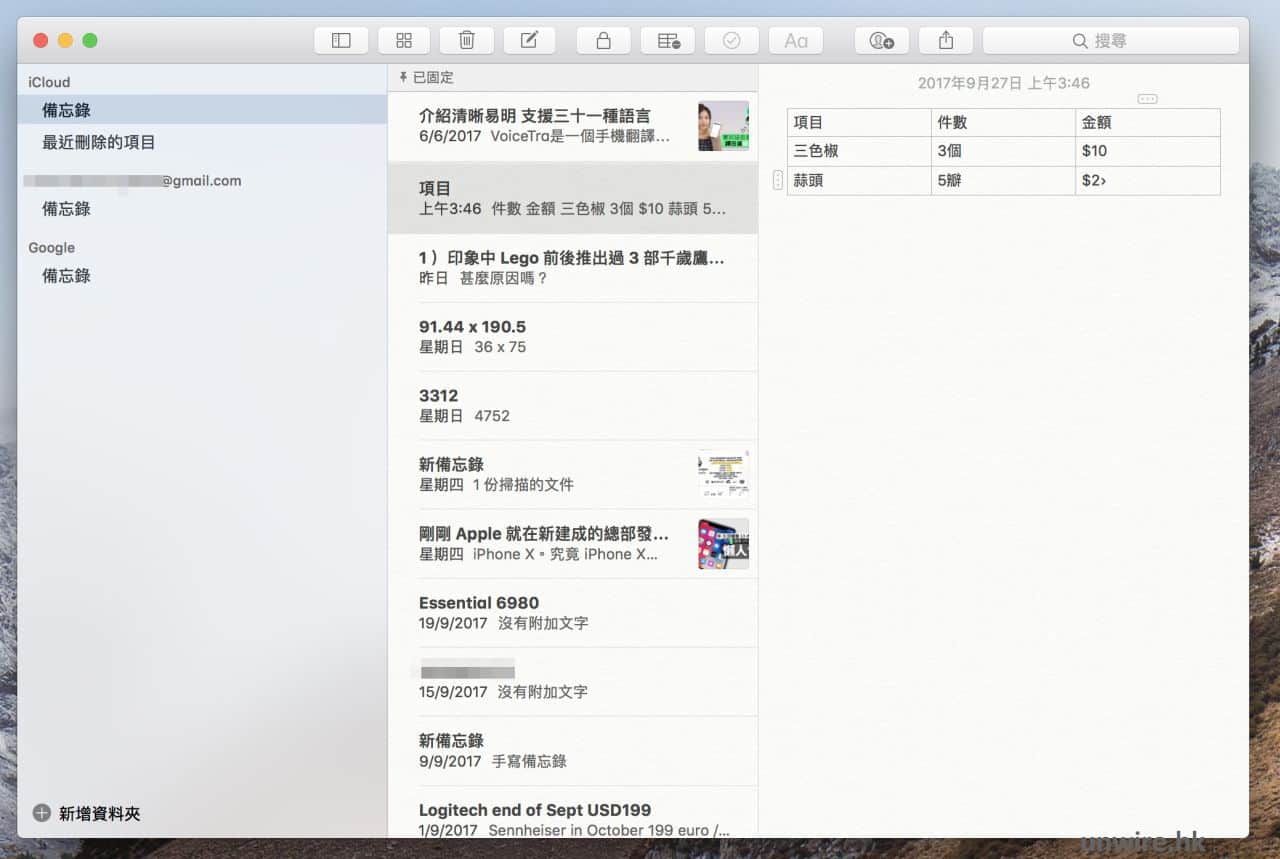1280x859 pixels.
Task: Switch to attachments grid browser view
Action: tap(404, 41)
